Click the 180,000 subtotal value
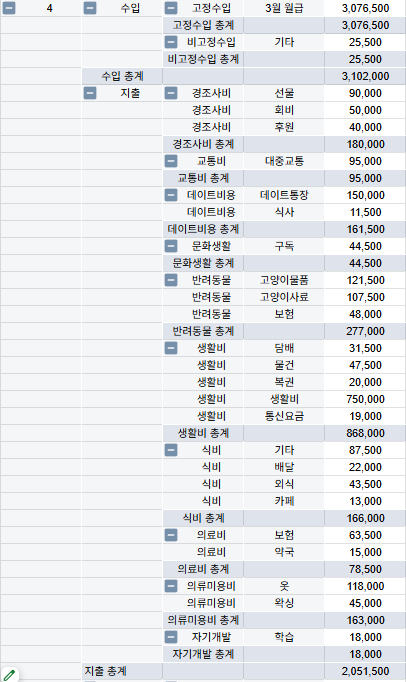Screen dimensions: 406x682 click(365, 144)
